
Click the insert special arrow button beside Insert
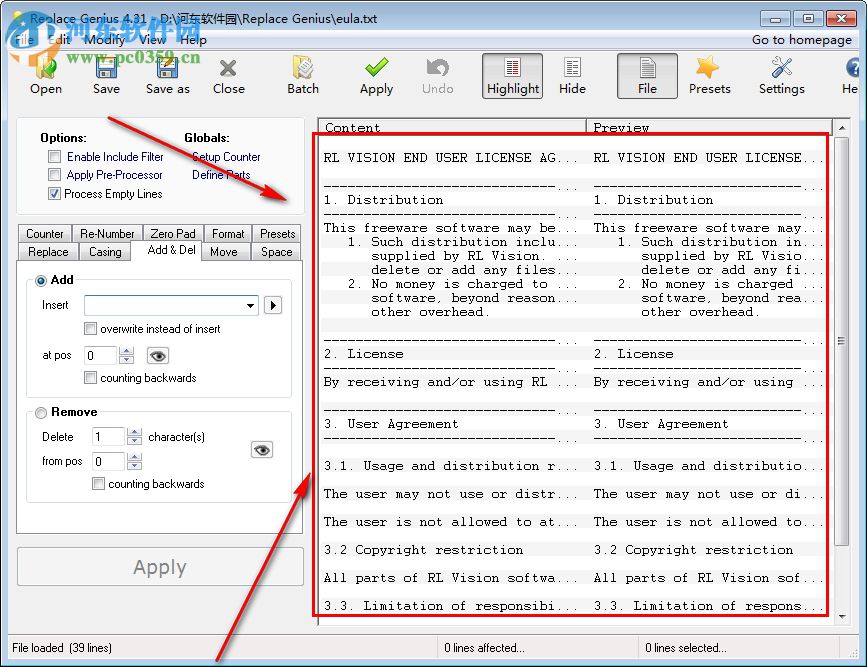pos(273,305)
